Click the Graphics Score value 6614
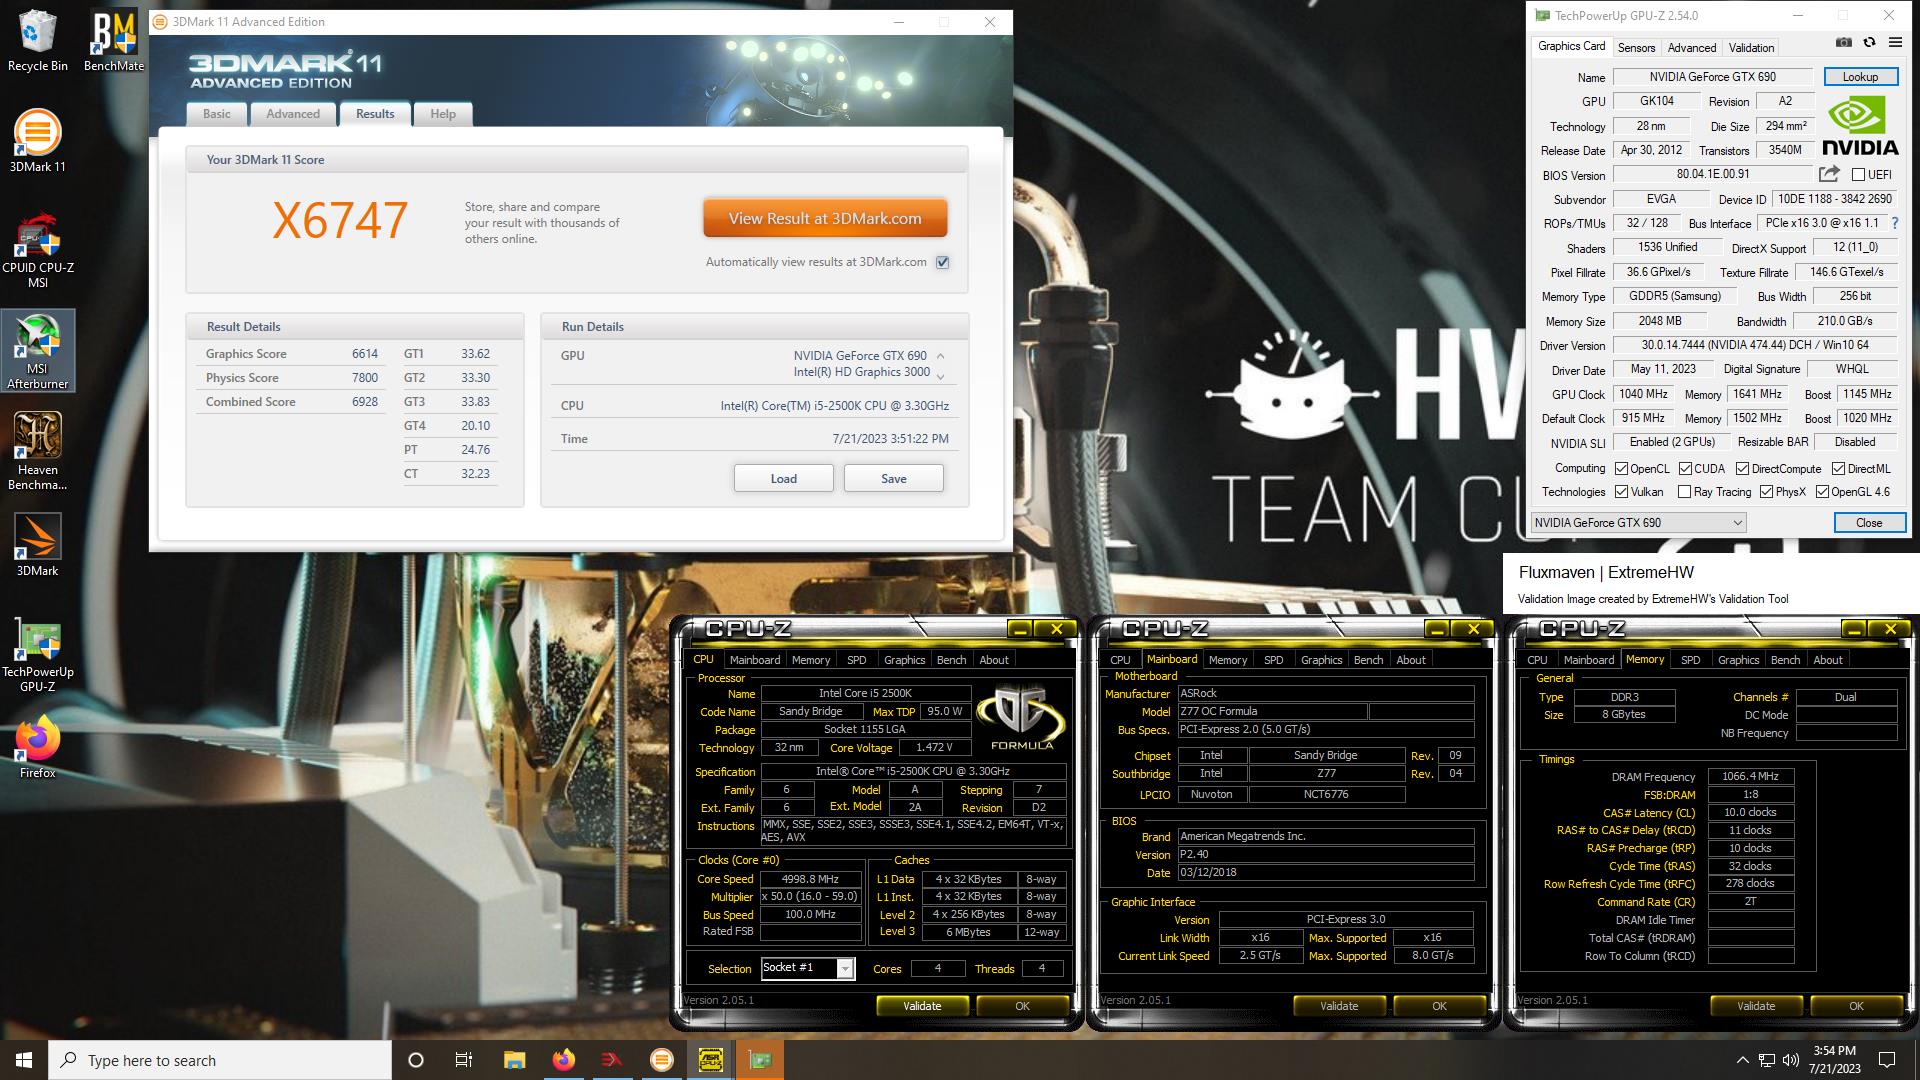Screen dimensions: 1920x1080 click(365, 354)
